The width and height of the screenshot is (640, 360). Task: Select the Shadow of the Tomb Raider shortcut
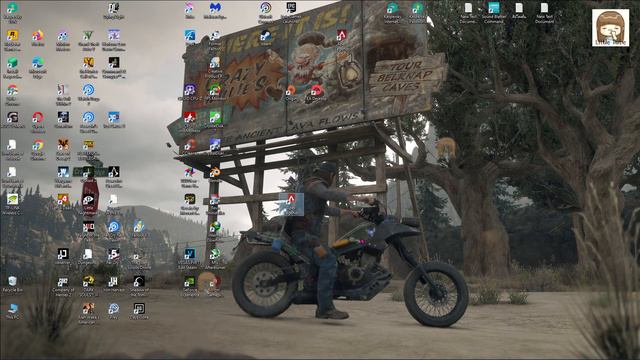pos(139,286)
